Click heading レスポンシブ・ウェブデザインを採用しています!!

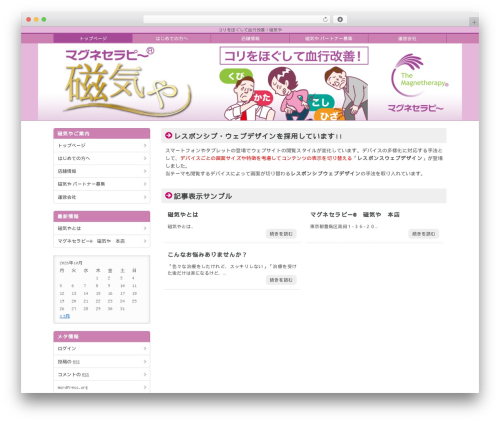tap(258, 136)
